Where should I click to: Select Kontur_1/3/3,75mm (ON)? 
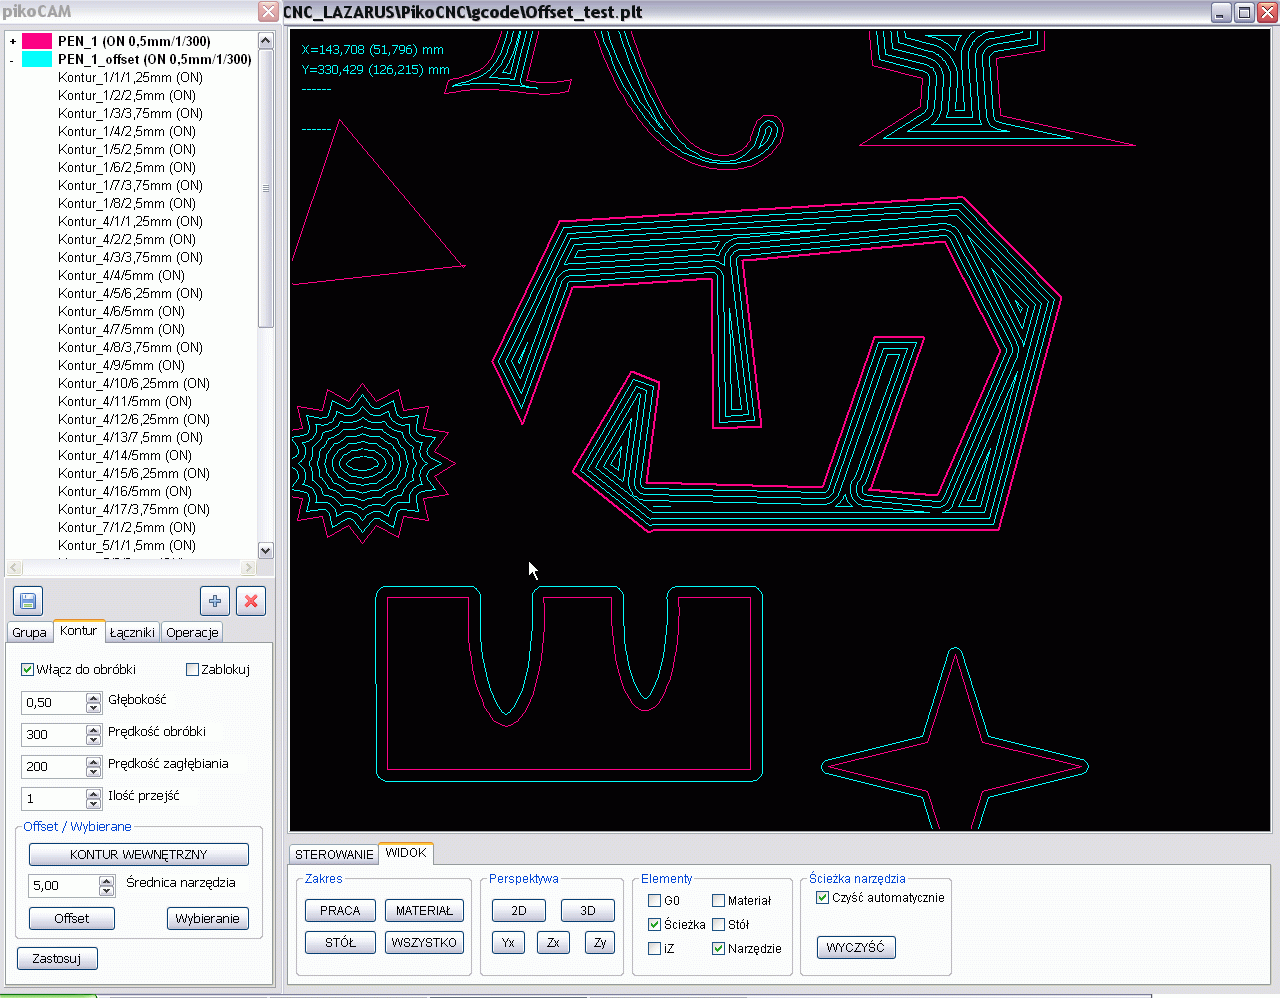coord(130,113)
